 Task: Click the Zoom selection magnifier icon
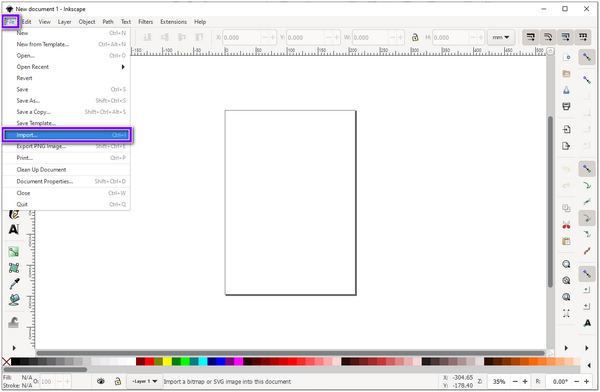566,264
